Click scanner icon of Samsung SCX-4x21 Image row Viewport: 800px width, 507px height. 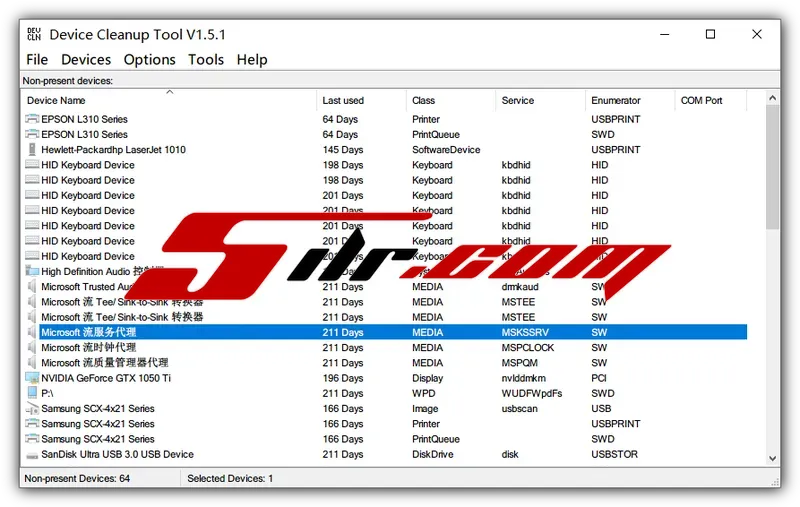click(x=32, y=409)
